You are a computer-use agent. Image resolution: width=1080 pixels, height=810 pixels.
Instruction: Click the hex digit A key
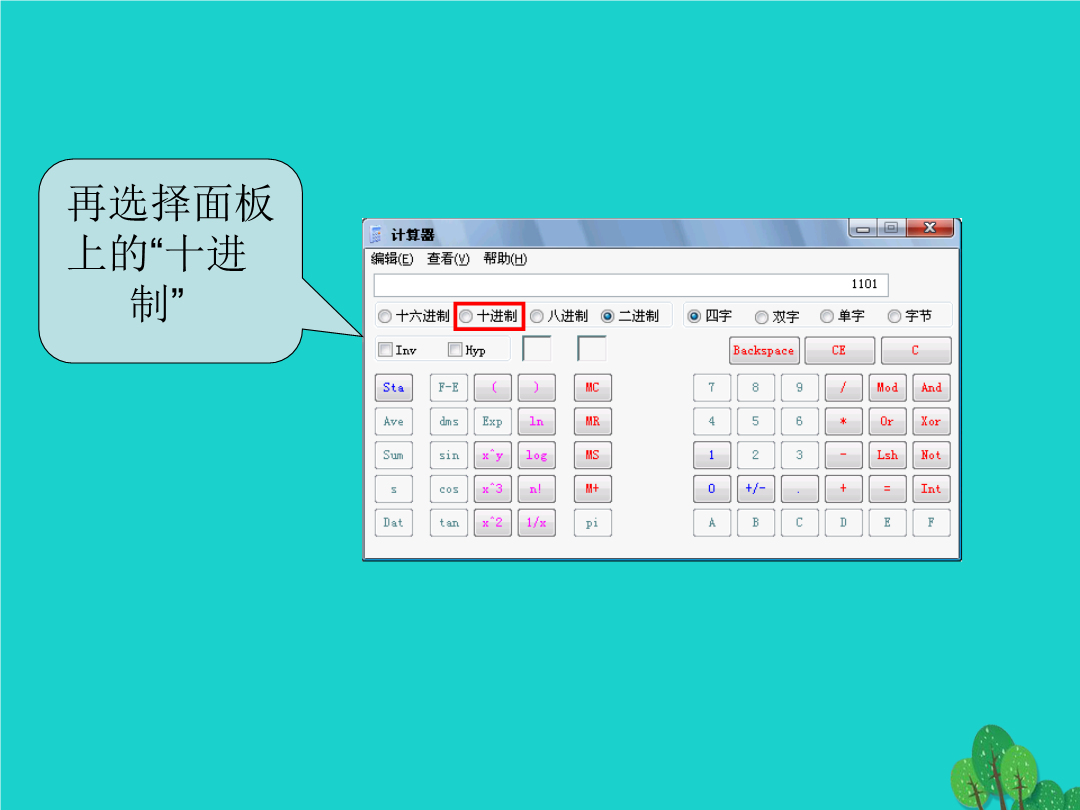pos(712,523)
